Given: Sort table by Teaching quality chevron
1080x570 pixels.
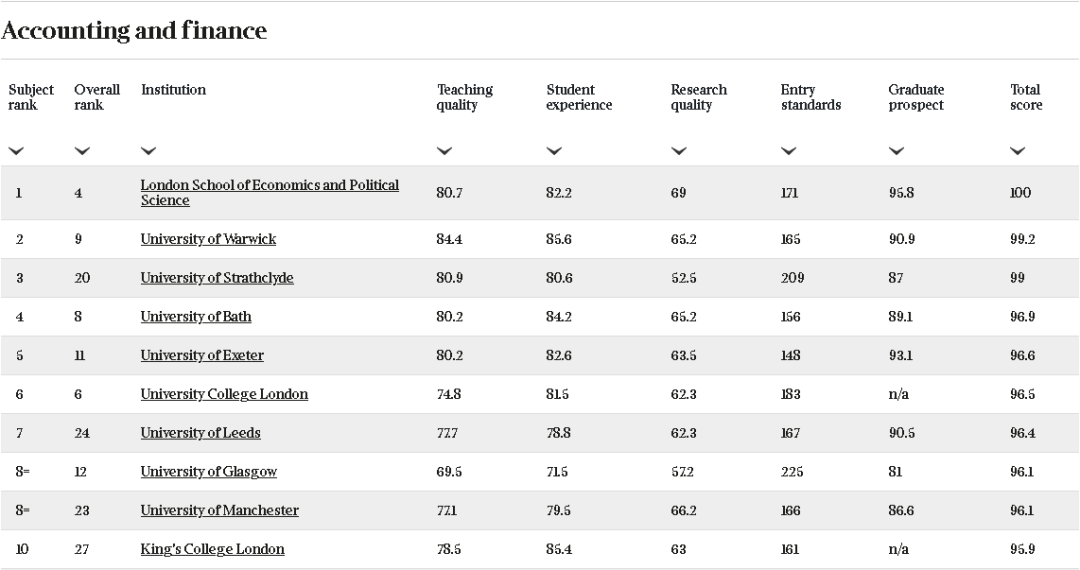Looking at the screenshot, I should click(444, 151).
